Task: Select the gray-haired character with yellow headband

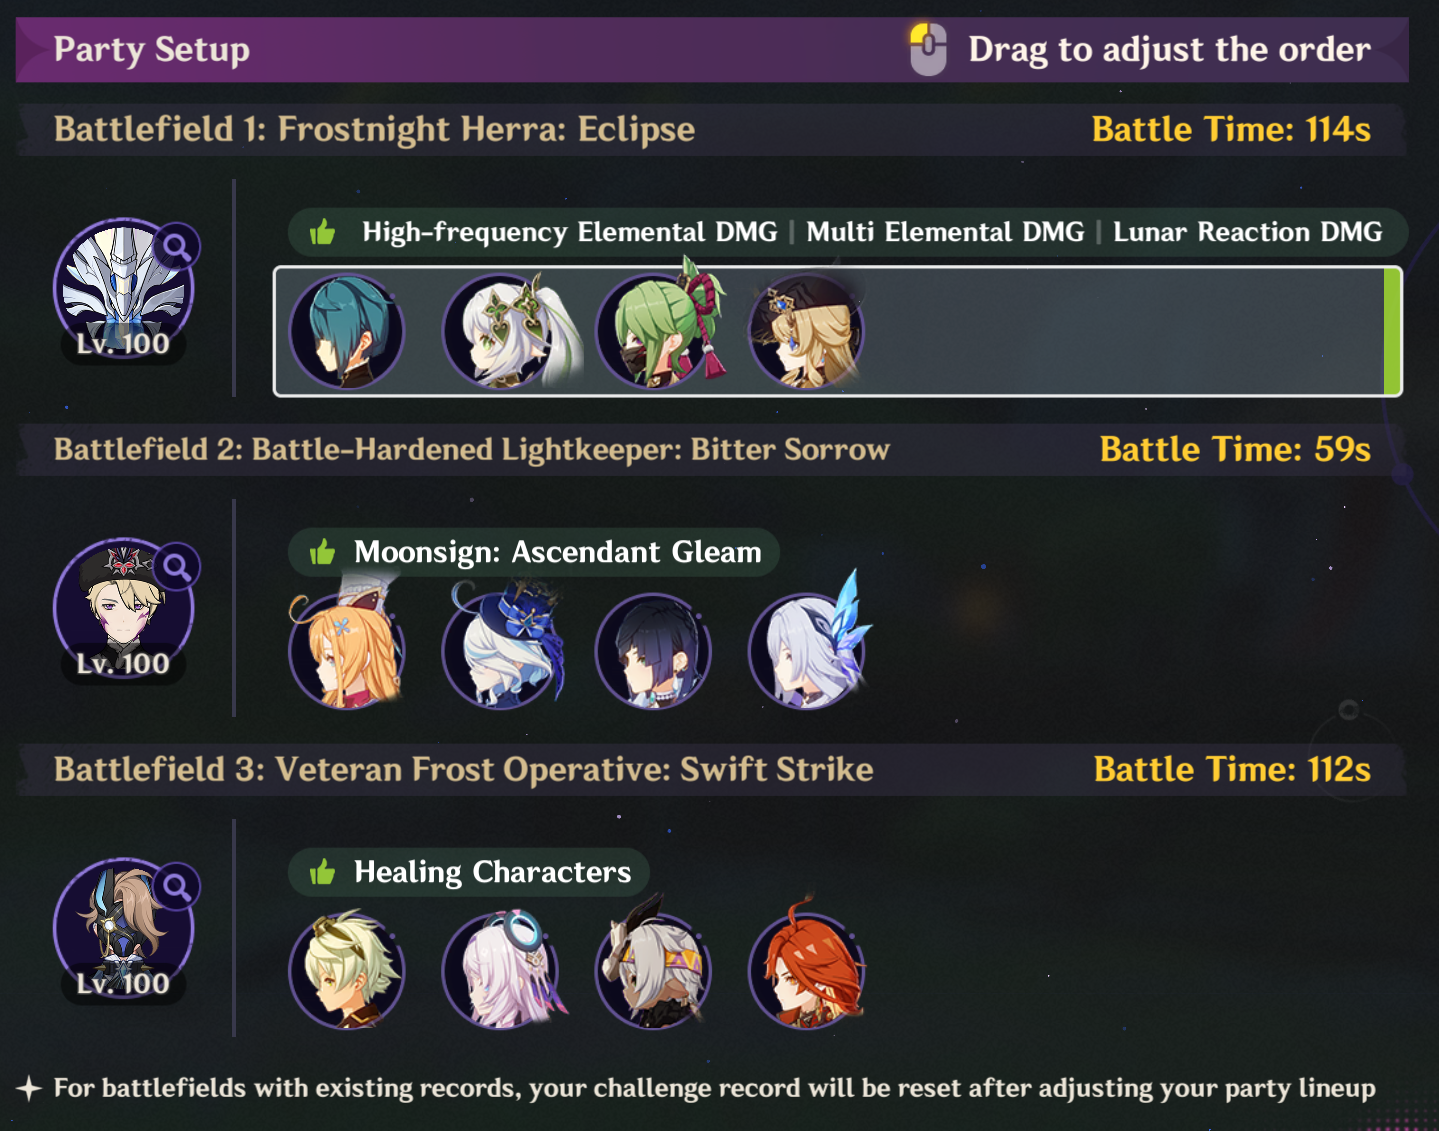Action: coord(653,971)
